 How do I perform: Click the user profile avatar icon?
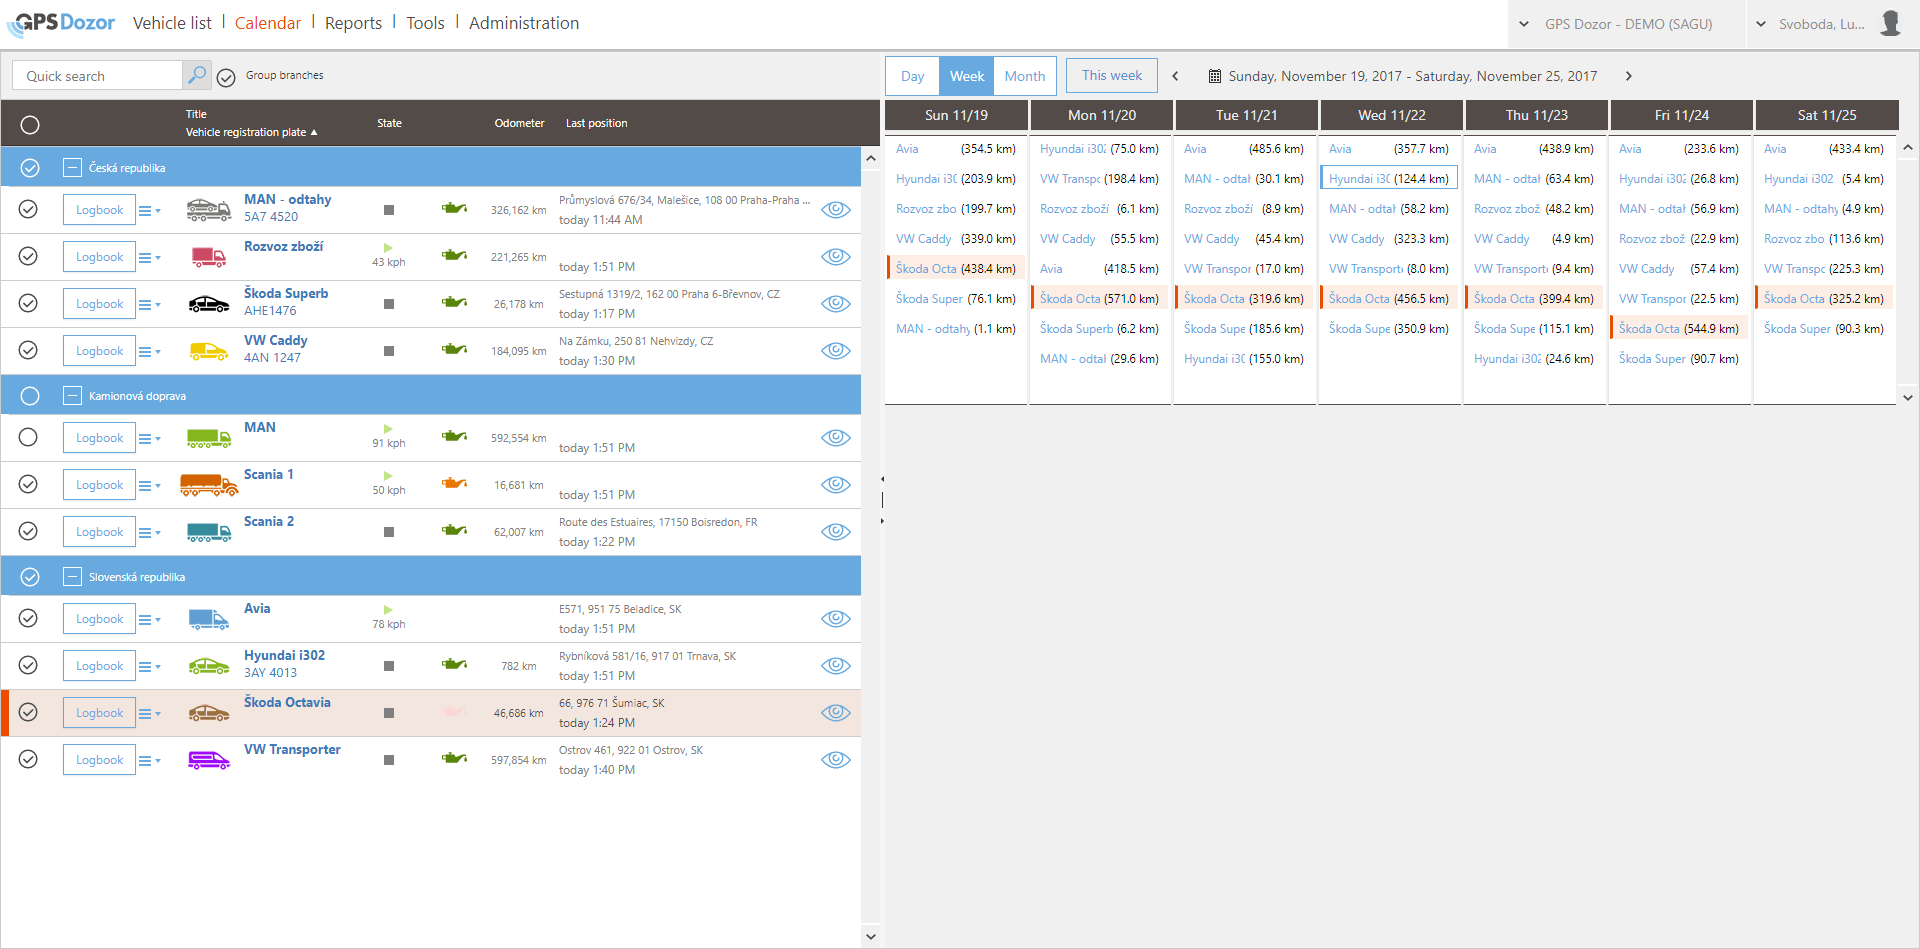(1889, 23)
